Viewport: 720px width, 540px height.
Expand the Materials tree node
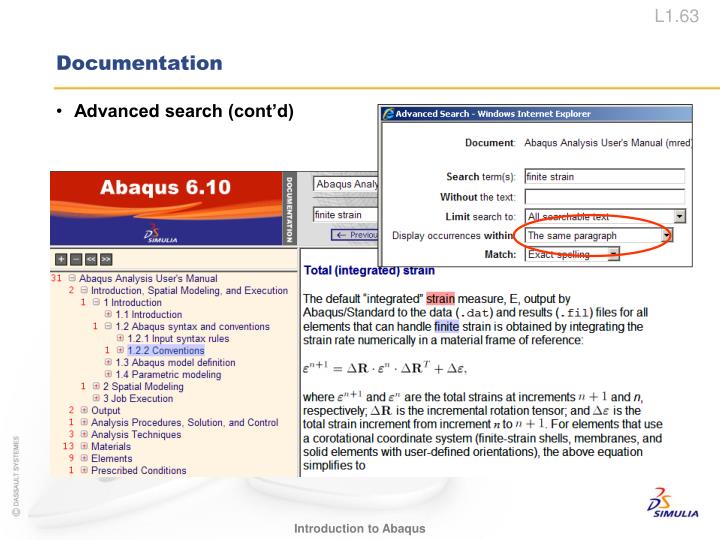pyautogui.click(x=84, y=446)
